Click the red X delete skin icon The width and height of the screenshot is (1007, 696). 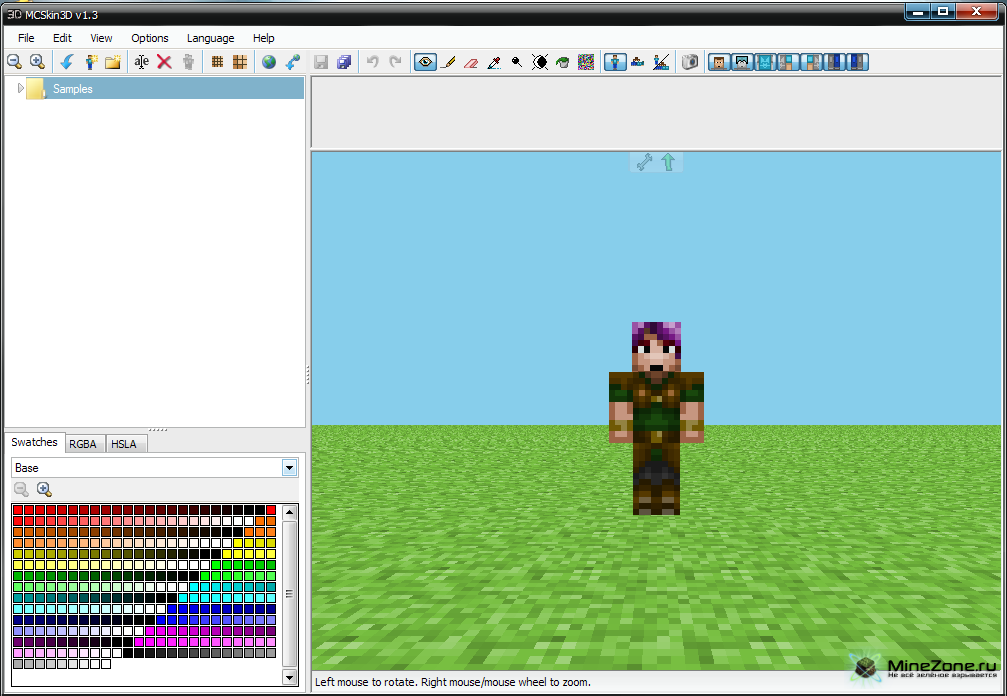click(x=164, y=62)
